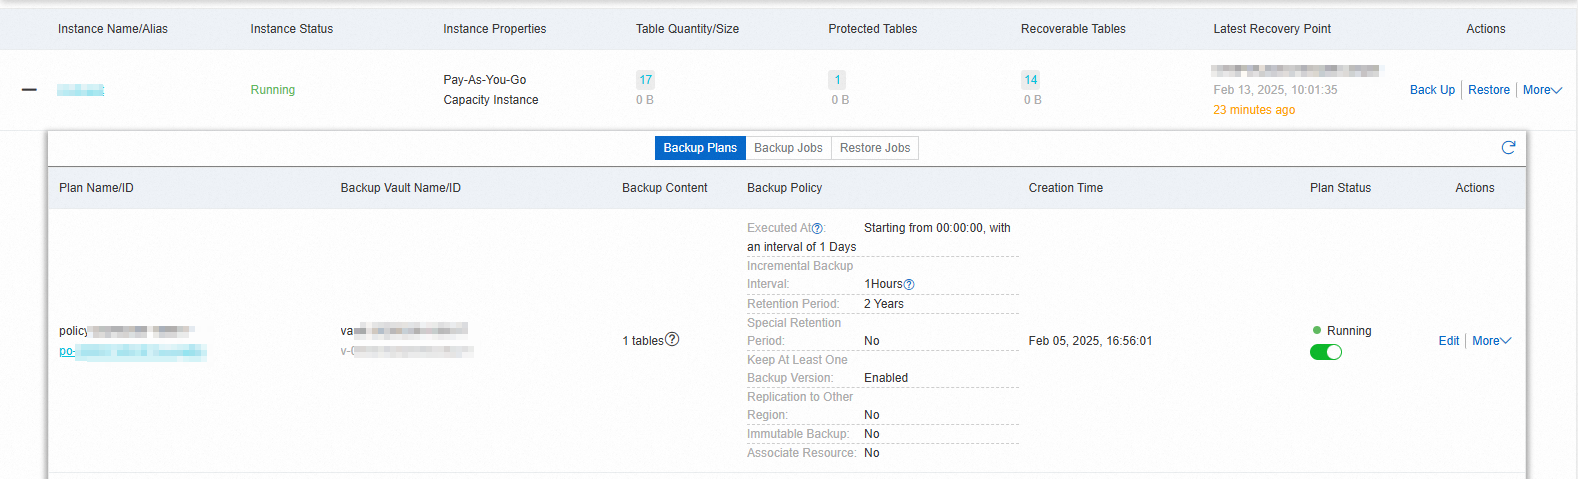The height and width of the screenshot is (479, 1578).
Task: Click the Back Up link
Action: (x=1432, y=90)
